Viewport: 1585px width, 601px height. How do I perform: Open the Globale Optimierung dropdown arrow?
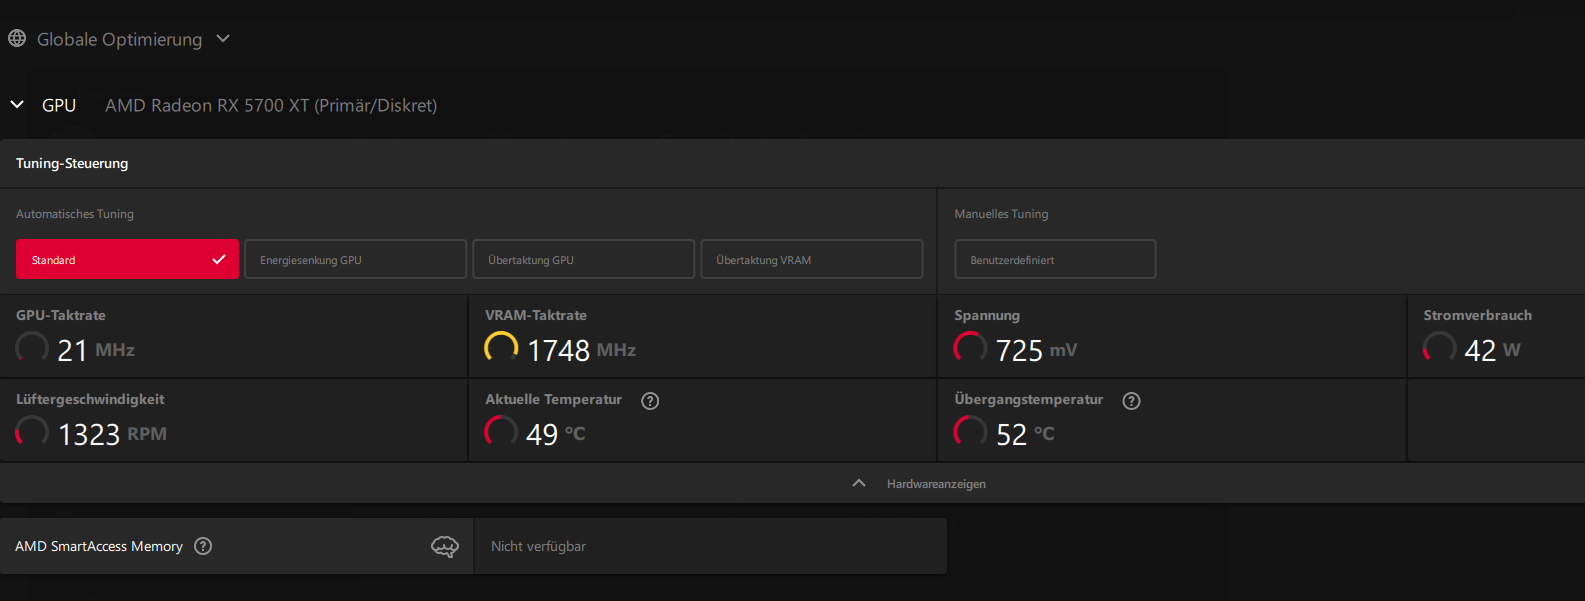click(223, 39)
